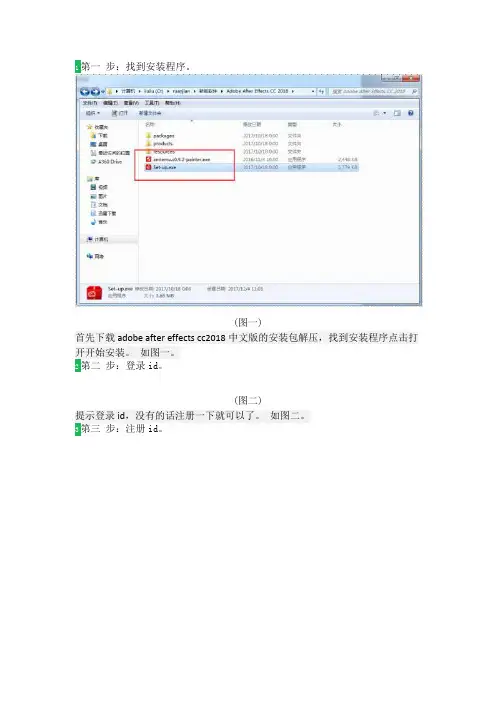Select 网络 in the navigation pane
Image resolution: width=496 pixels, height=702 pixels.
95,257
